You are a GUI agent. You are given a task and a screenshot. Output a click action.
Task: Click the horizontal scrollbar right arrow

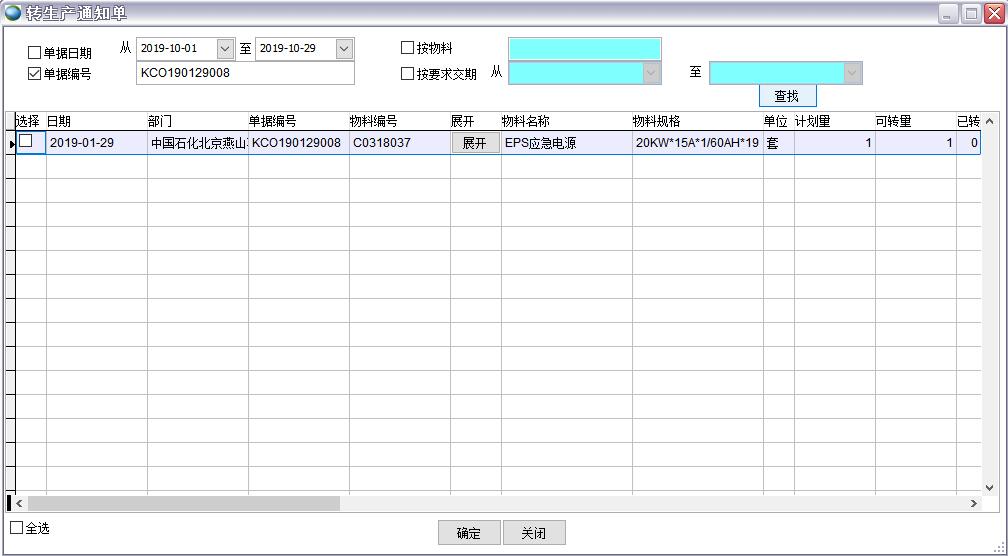pyautogui.click(x=974, y=504)
